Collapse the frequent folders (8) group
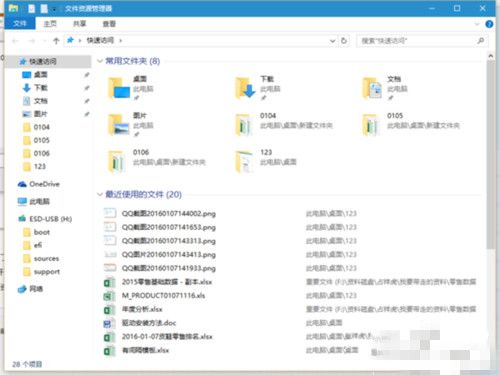Viewport: 500px width, 375px height. coord(100,61)
